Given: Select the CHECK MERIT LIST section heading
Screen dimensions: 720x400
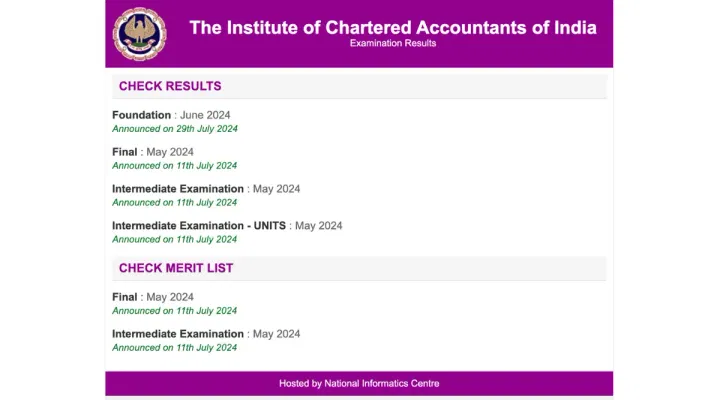Looking at the screenshot, I should pyautogui.click(x=176, y=268).
